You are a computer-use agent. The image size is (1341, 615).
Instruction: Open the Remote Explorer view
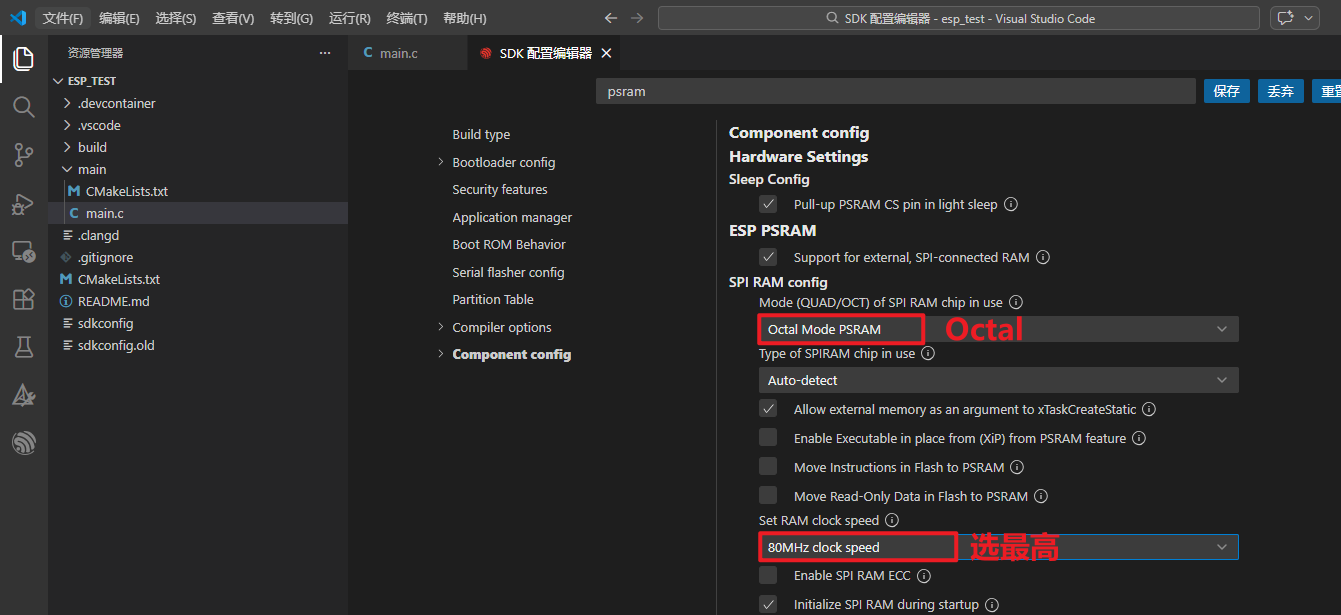click(23, 251)
